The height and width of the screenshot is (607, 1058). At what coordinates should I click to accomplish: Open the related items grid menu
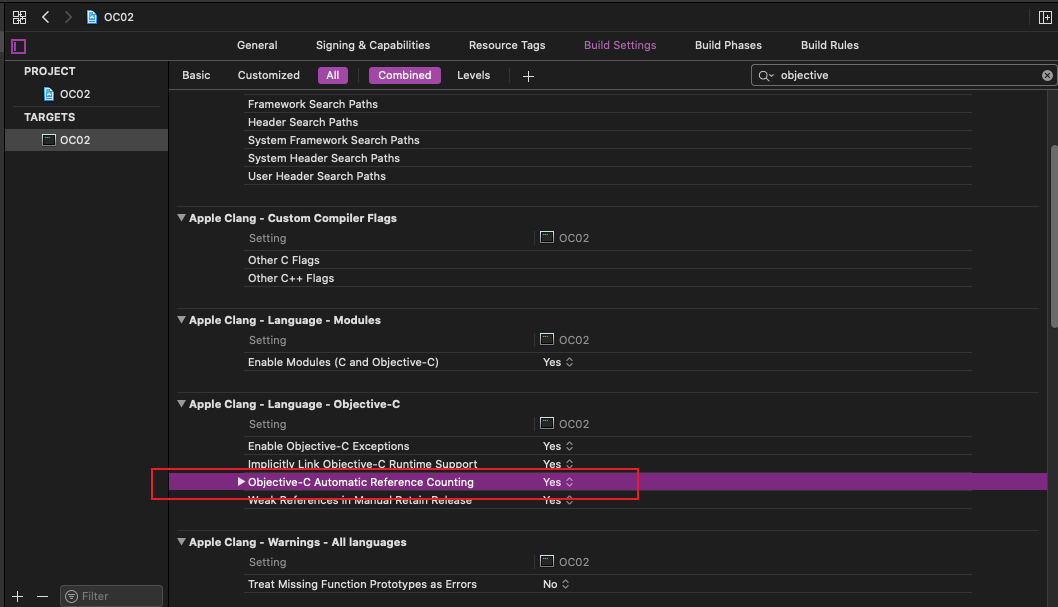20,18
